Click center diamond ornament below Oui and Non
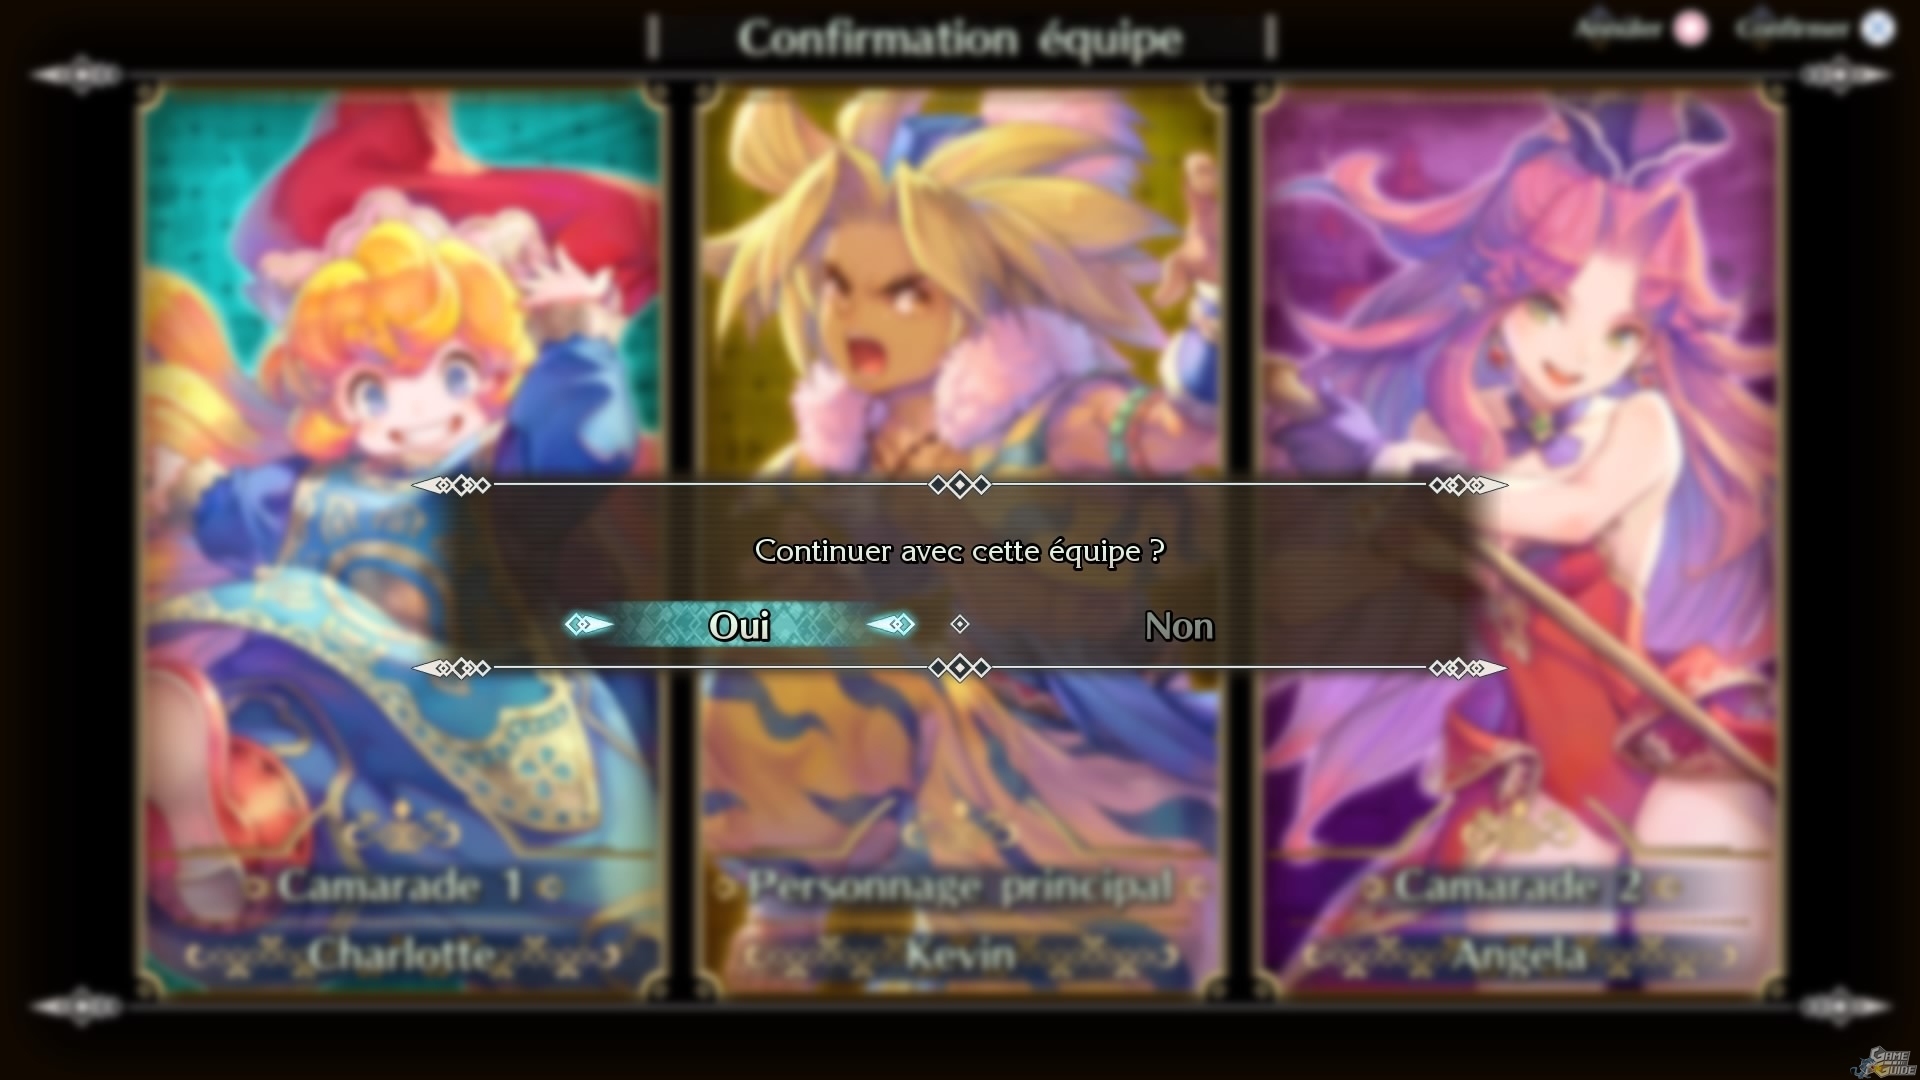This screenshot has width=1920, height=1080. pos(960,668)
